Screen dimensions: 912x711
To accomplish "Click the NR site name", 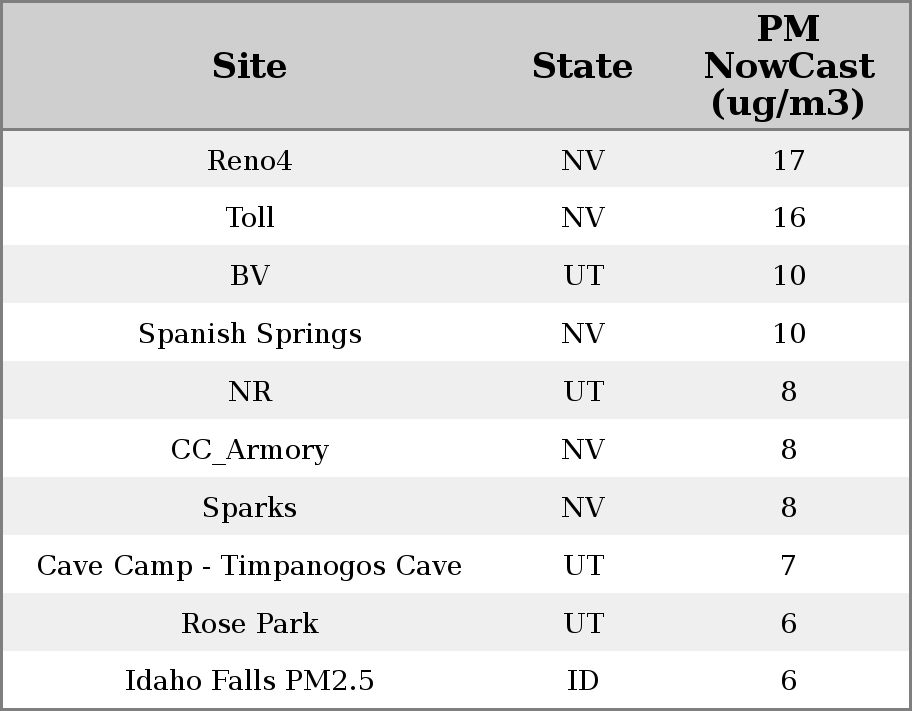I will tap(250, 392).
